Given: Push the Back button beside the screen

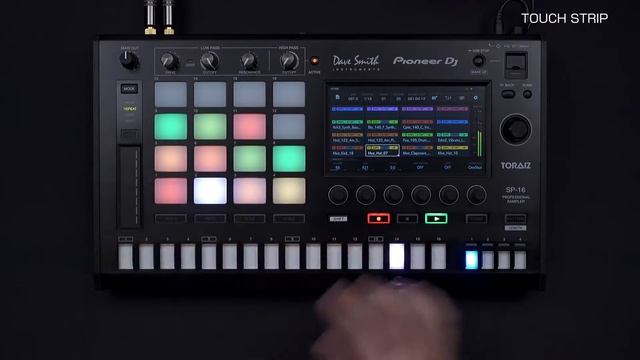Looking at the screenshot, I should coord(508,94).
